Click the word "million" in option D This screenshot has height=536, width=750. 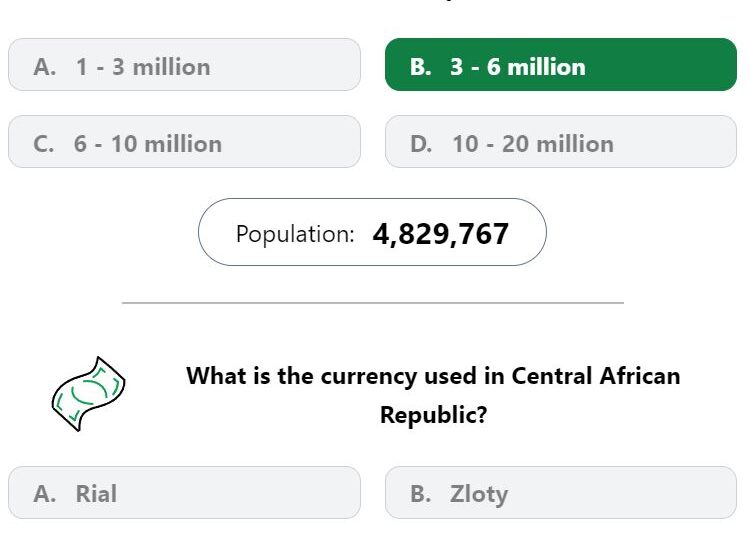click(574, 144)
